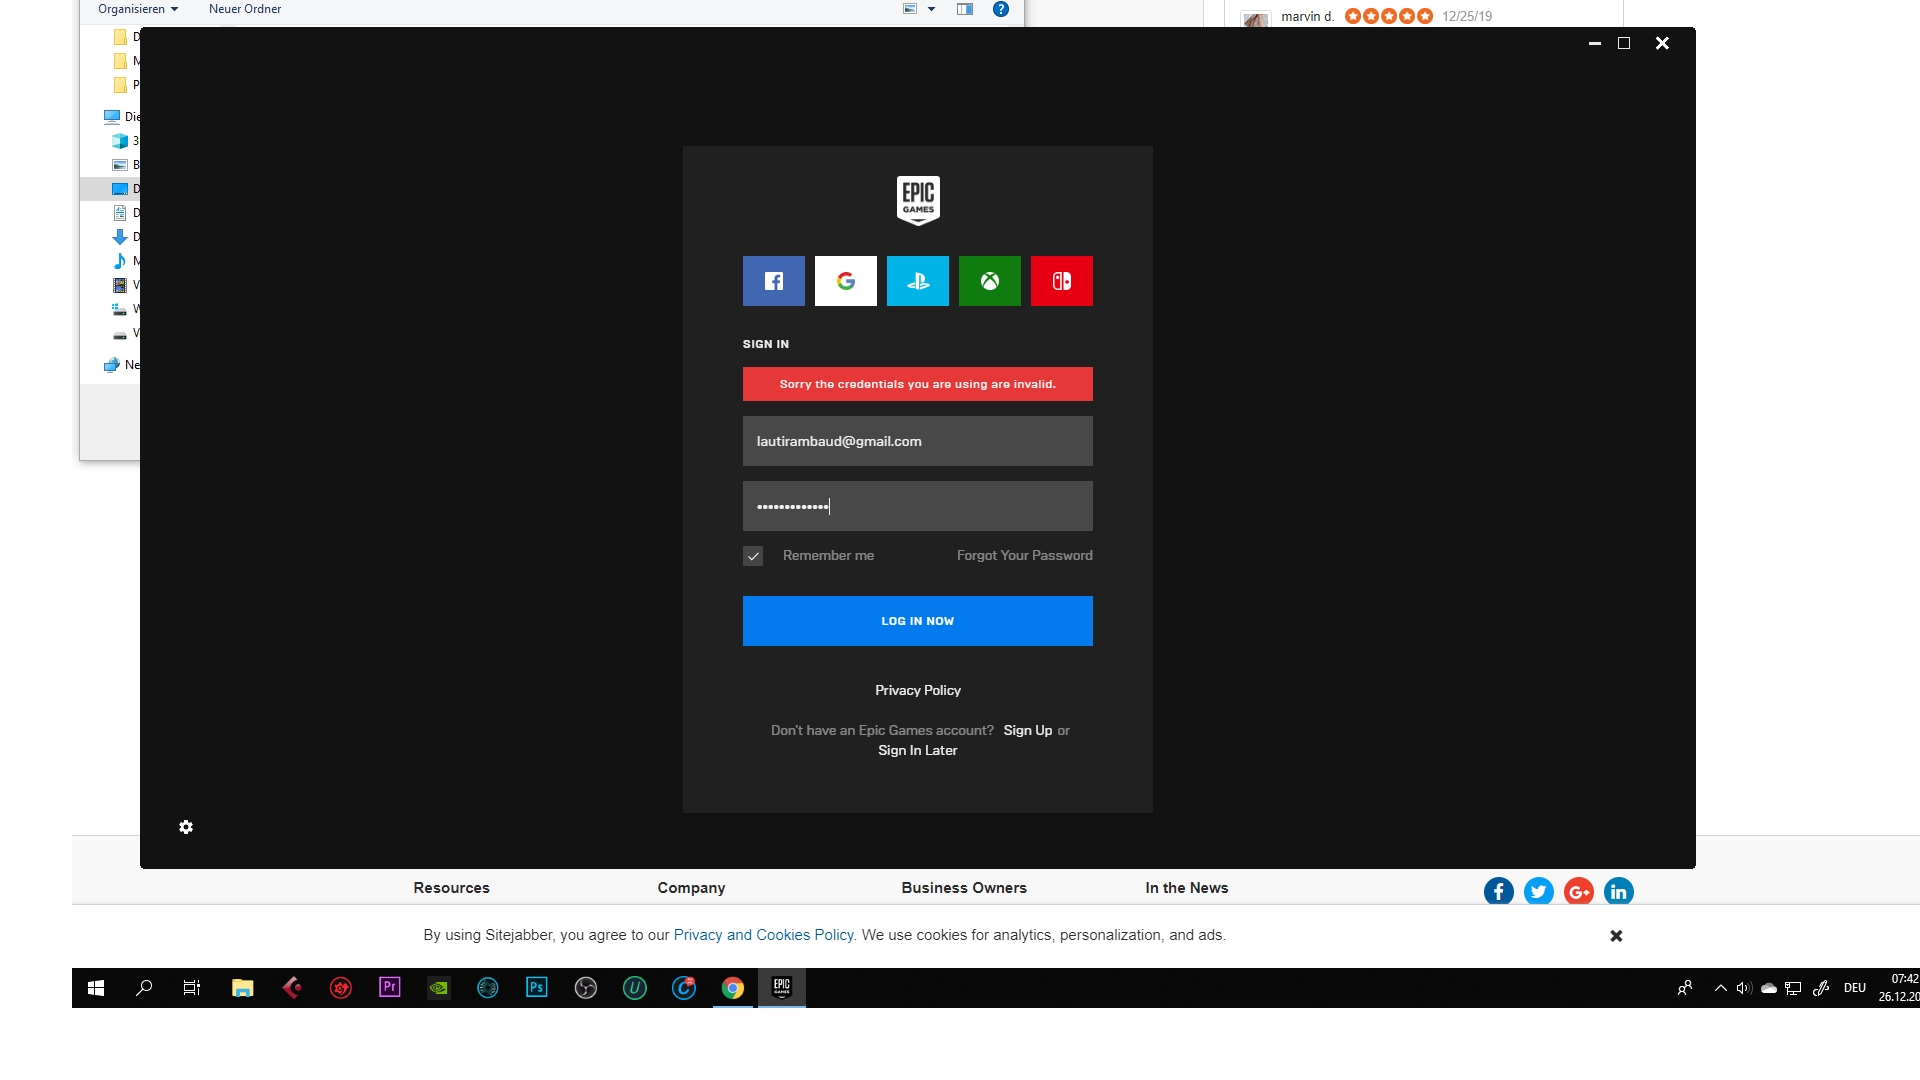Viewport: 1920px width, 1080px height.
Task: Sign in with Nintendo Switch icon
Action: coord(1061,281)
